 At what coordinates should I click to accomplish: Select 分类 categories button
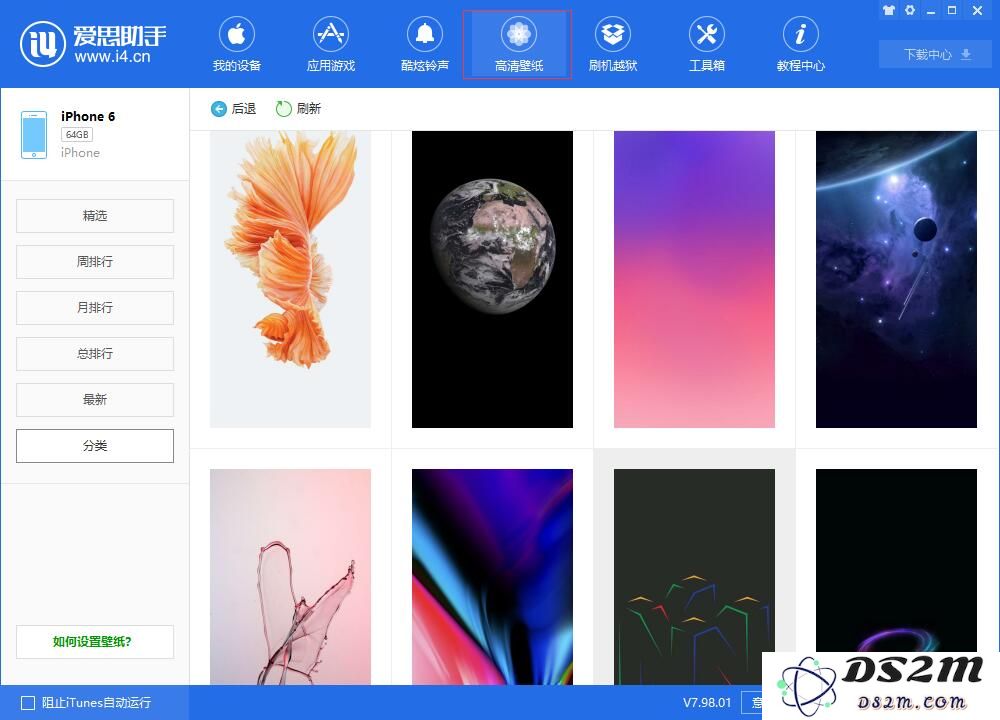[95, 446]
